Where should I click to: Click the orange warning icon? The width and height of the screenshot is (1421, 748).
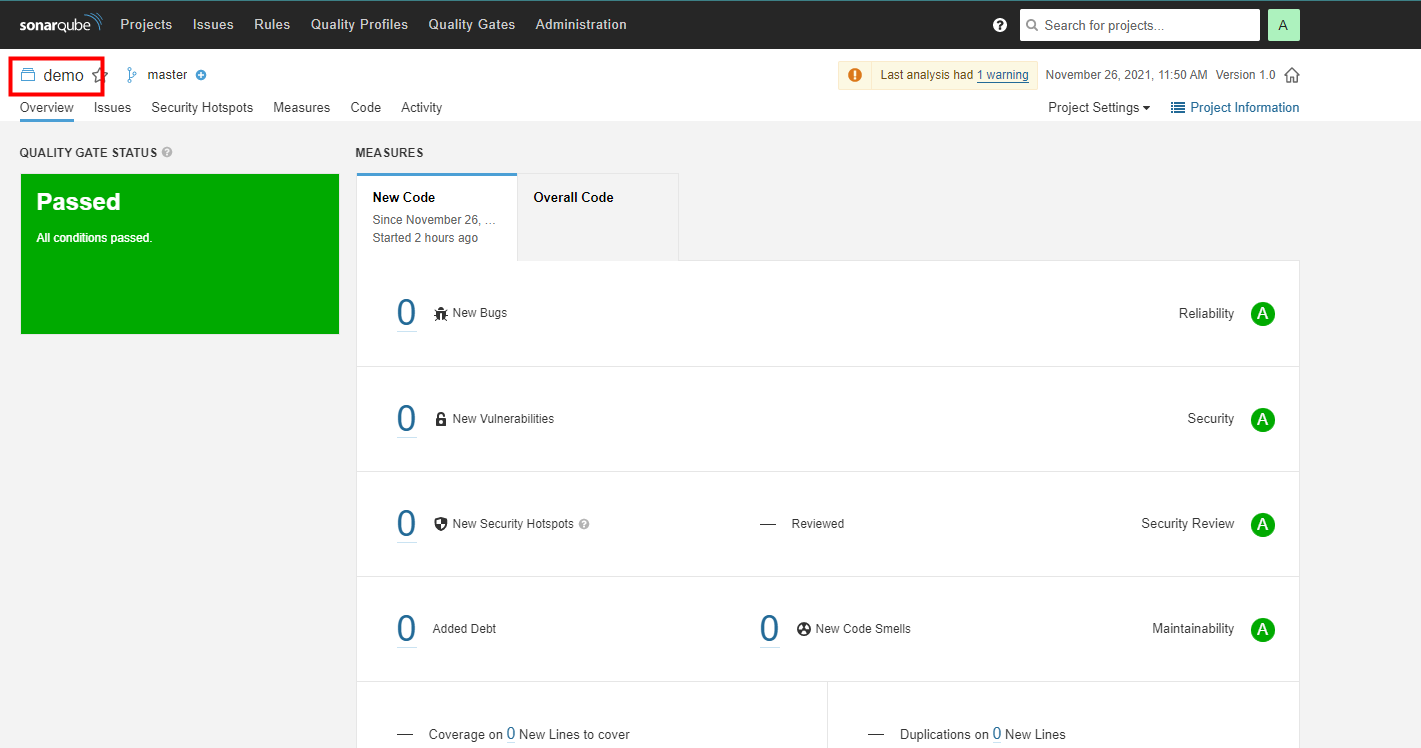pyautogui.click(x=855, y=75)
